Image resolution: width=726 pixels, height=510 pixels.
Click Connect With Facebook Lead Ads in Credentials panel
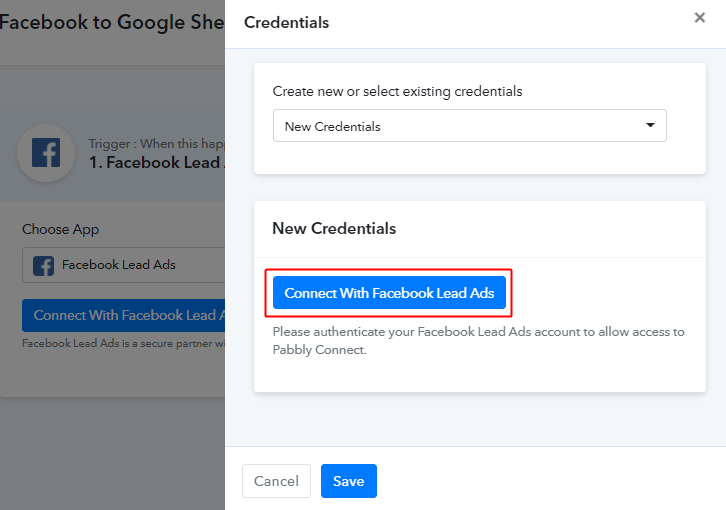point(389,293)
